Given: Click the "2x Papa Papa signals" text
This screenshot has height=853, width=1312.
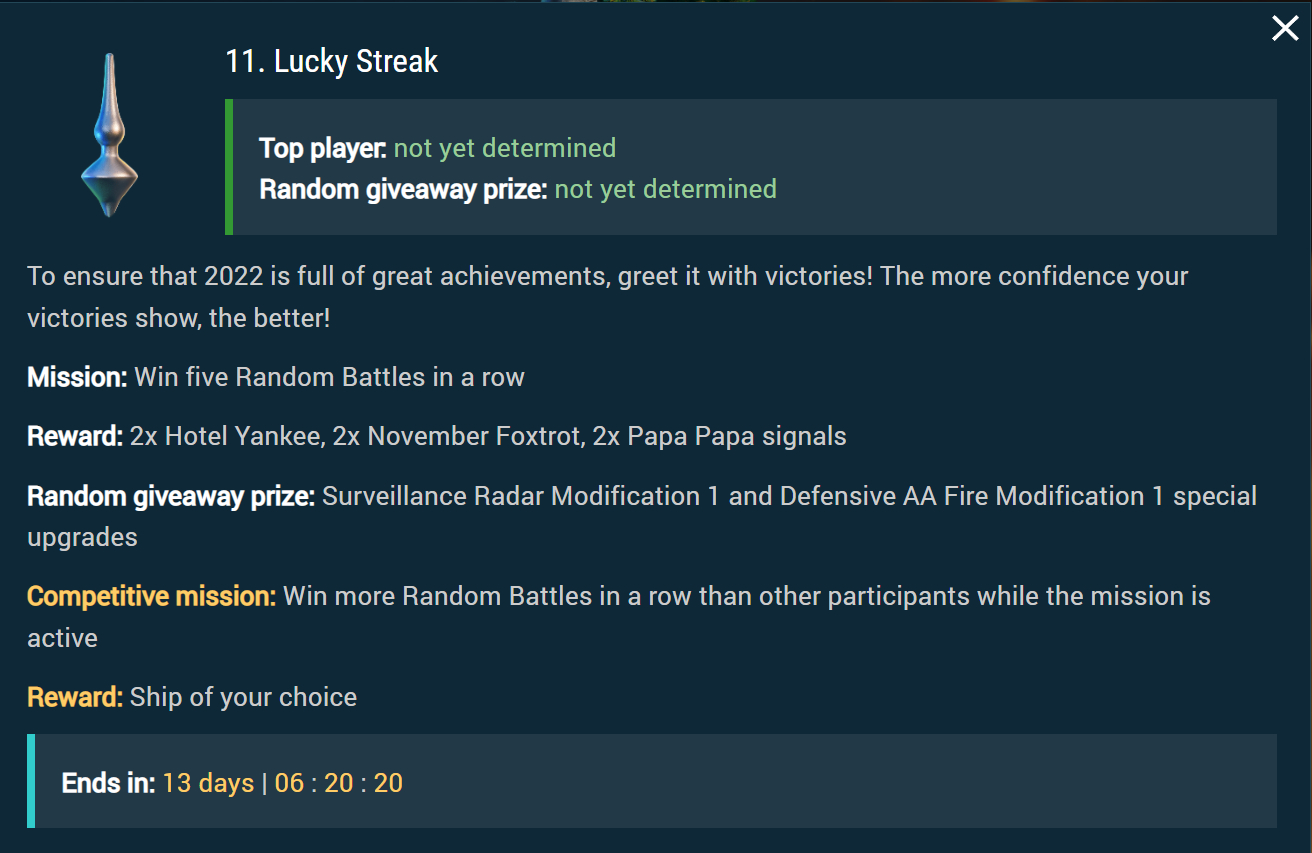Looking at the screenshot, I should (x=719, y=437).
